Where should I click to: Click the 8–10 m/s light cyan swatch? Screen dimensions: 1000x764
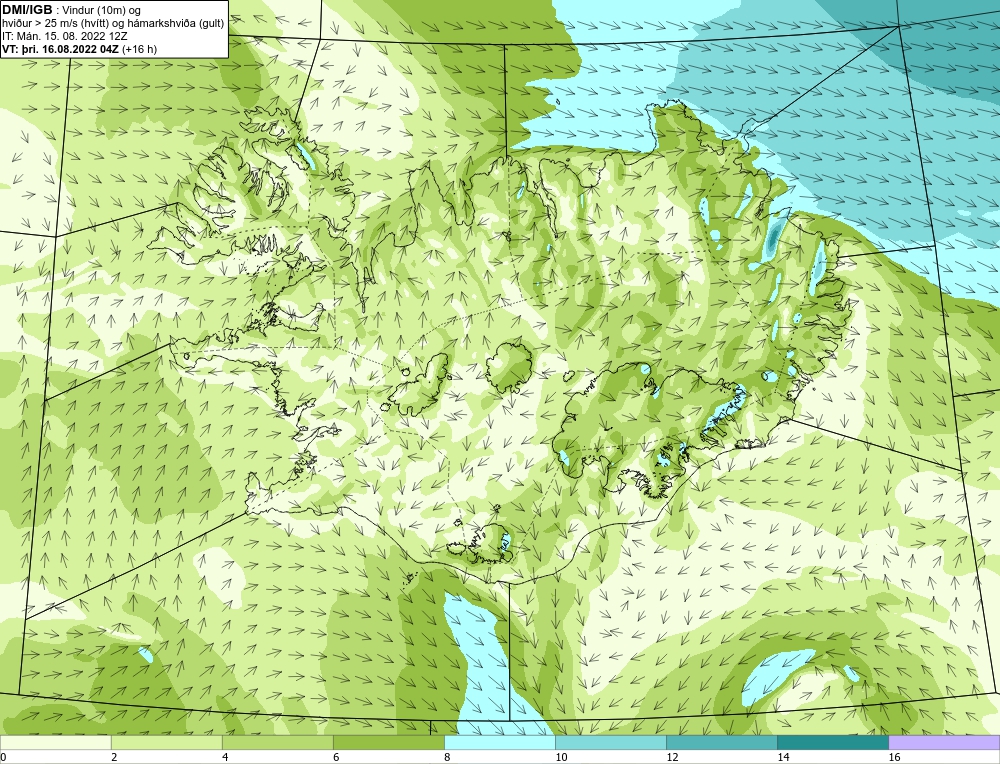coord(500,742)
